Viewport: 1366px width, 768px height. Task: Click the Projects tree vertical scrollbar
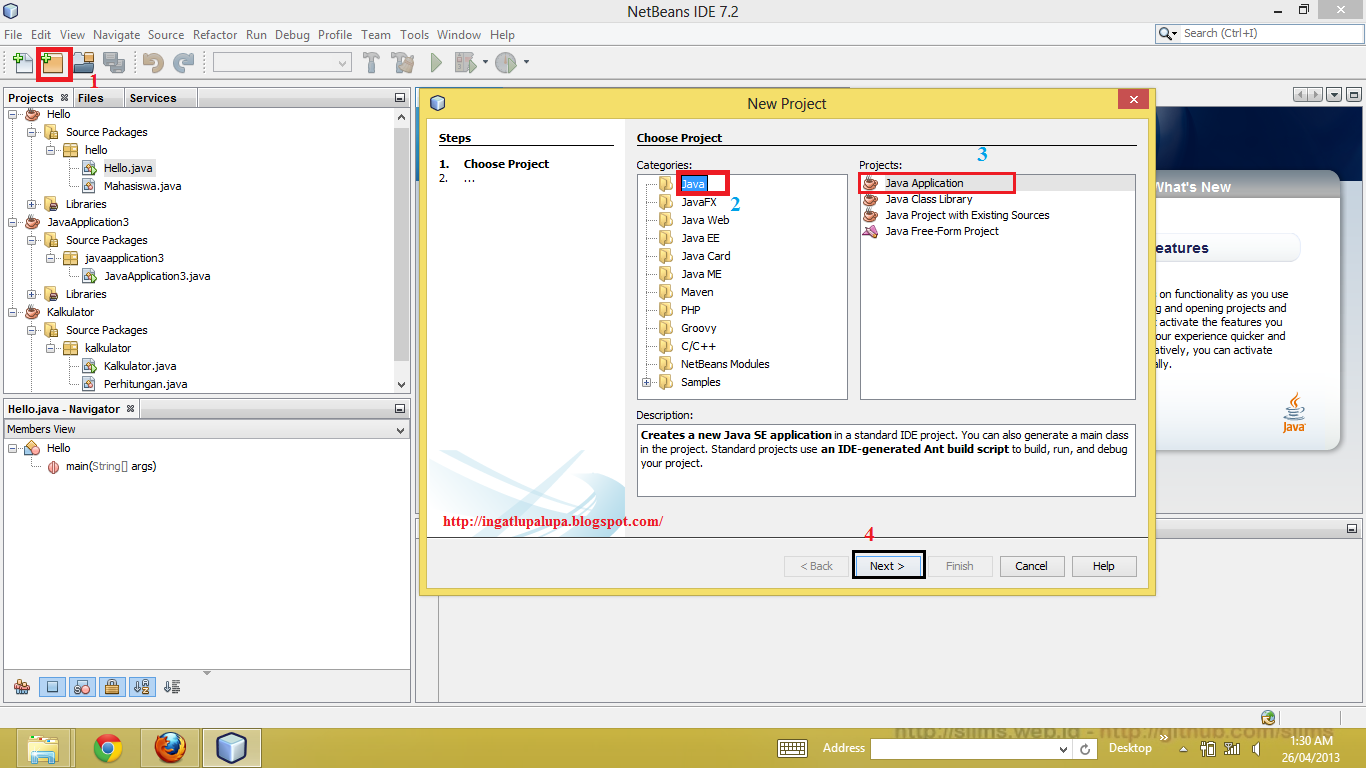402,250
